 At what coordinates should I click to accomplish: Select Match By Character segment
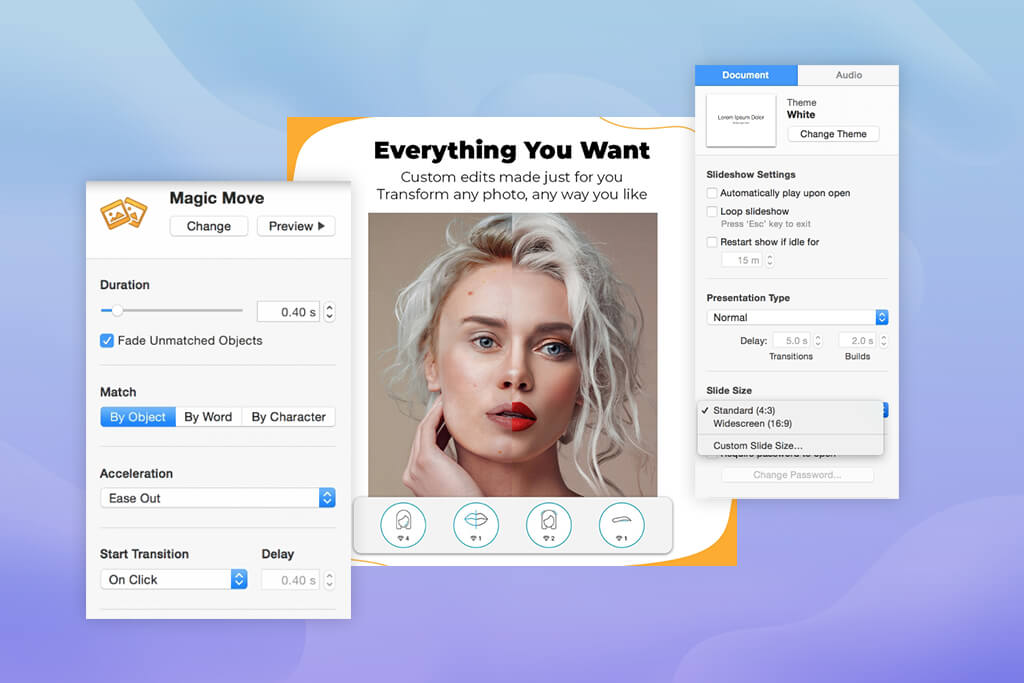click(289, 417)
